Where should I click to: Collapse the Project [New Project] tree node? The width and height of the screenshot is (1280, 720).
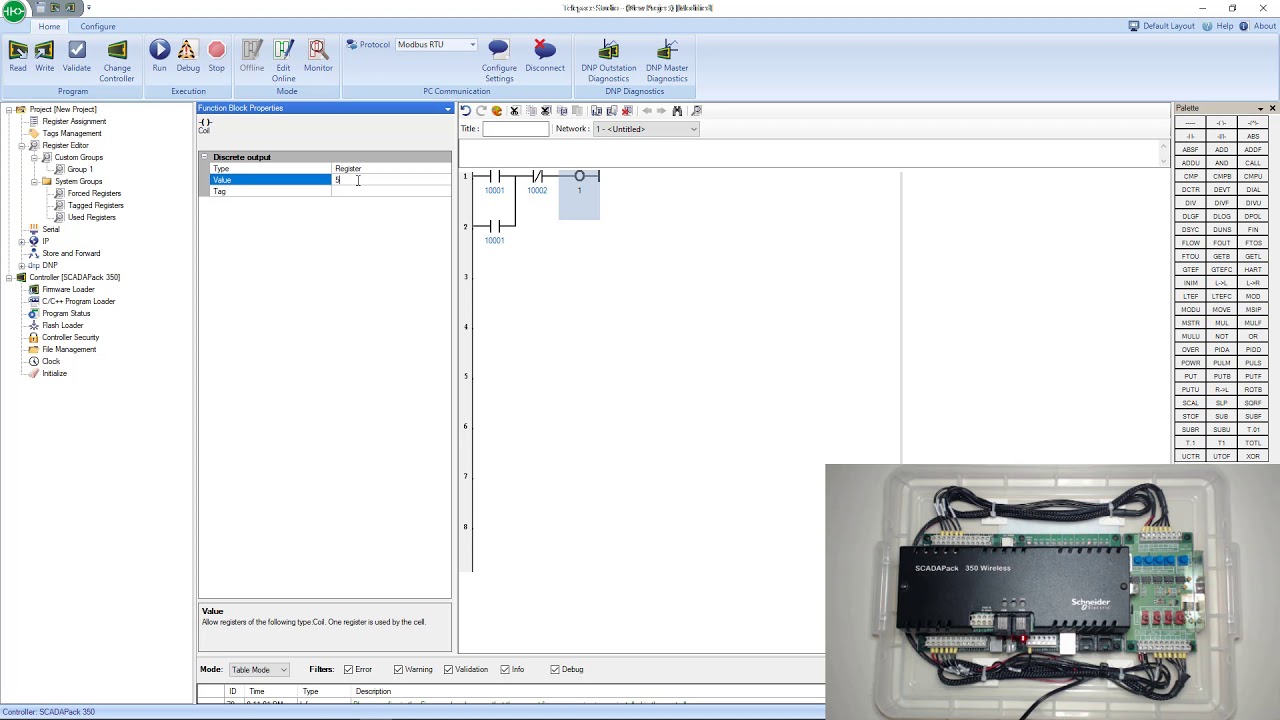pos(9,109)
